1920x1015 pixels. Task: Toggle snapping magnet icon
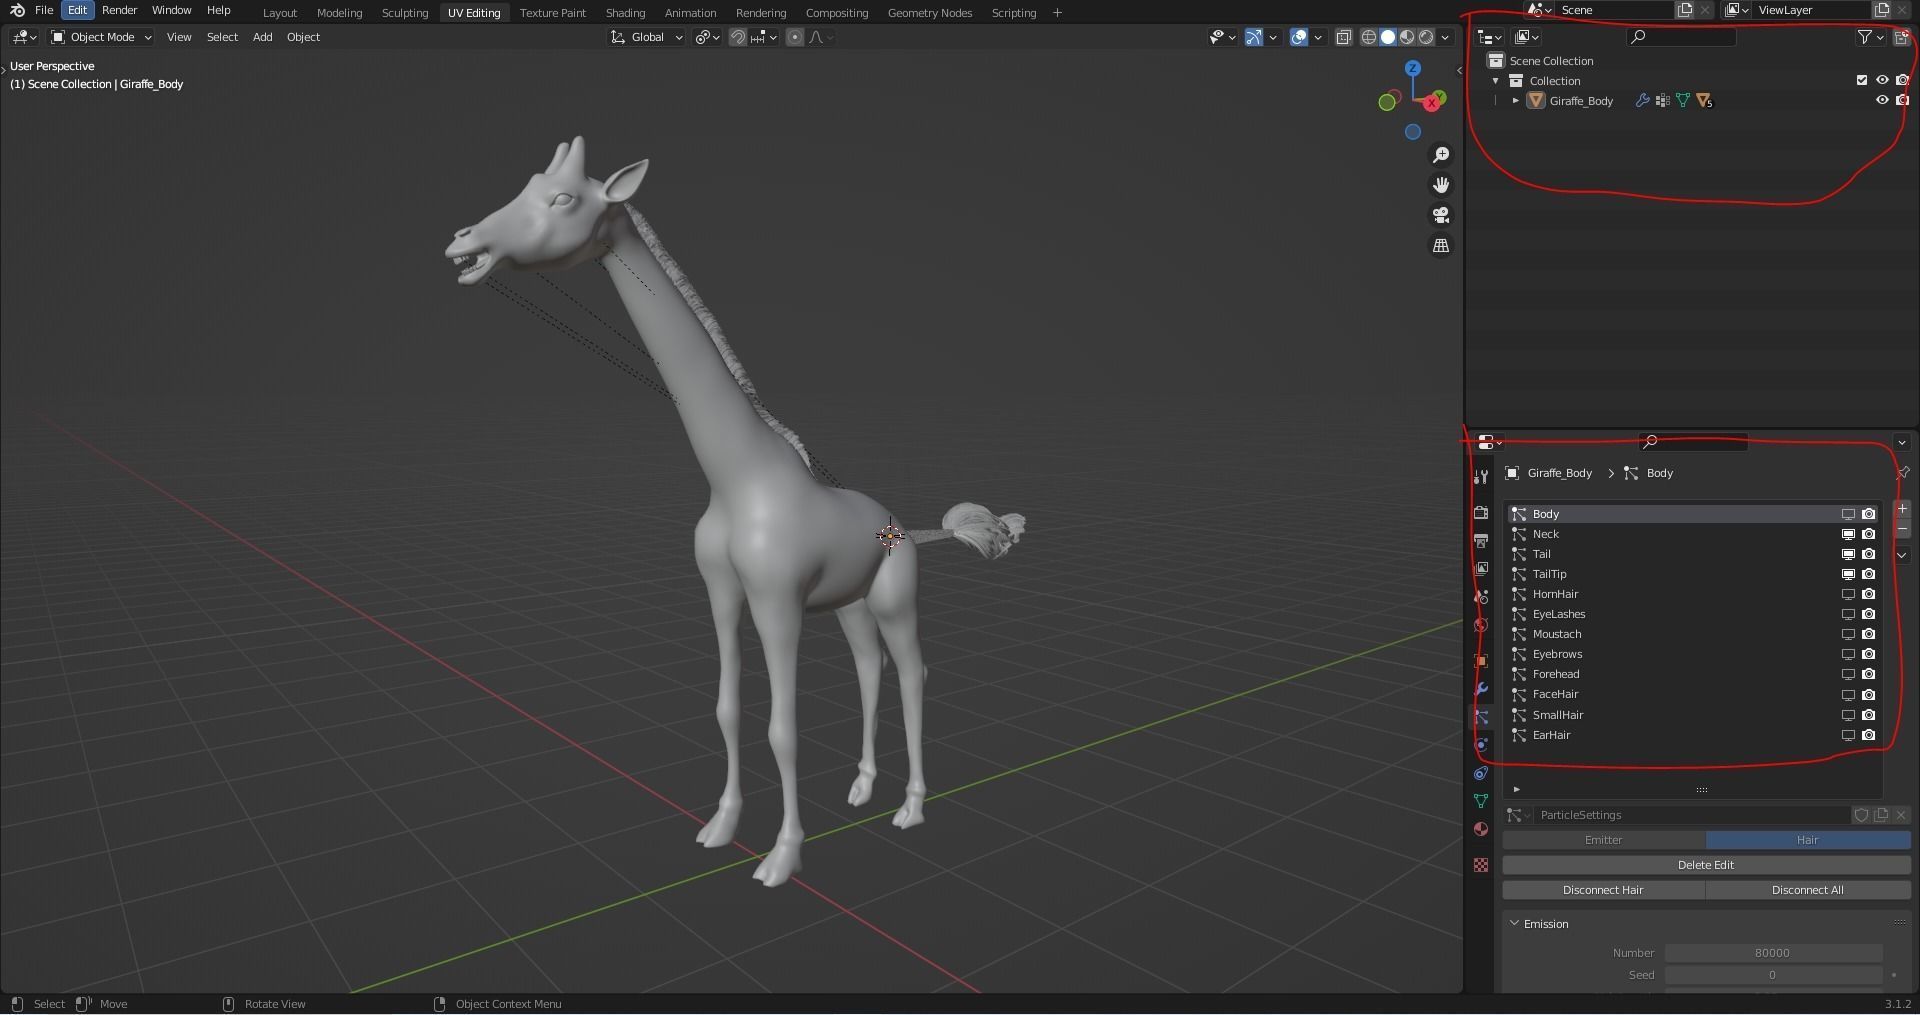[737, 37]
